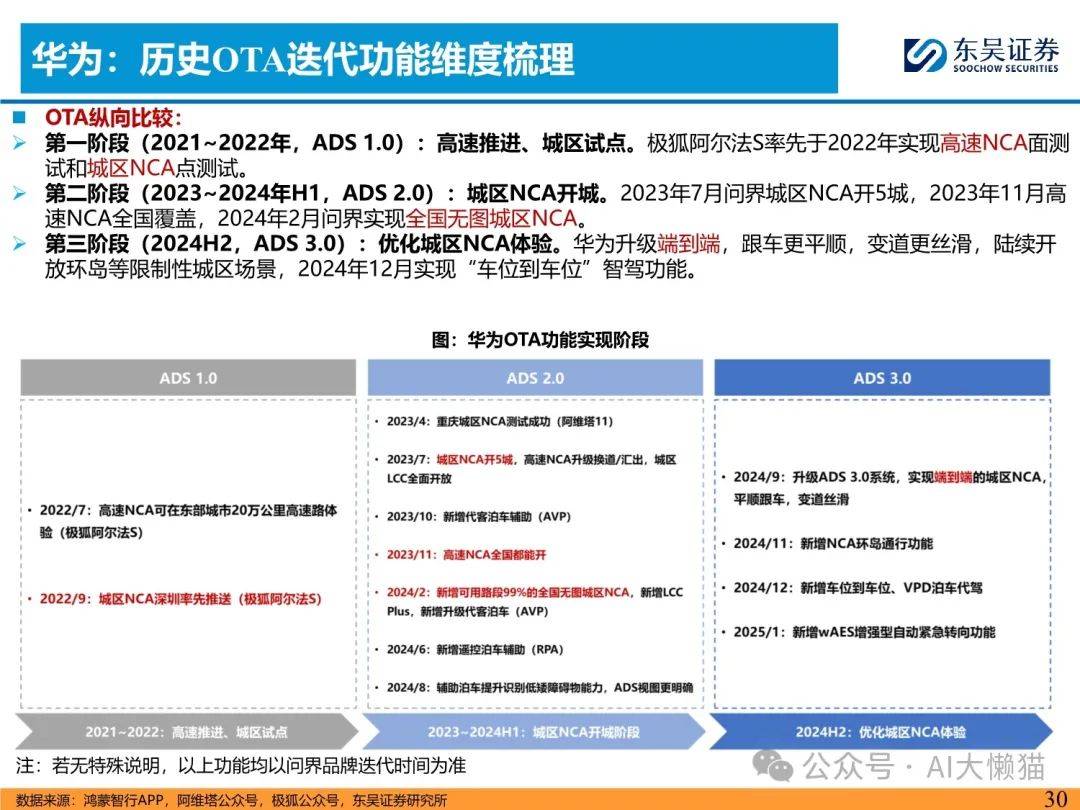Click the arrow "2023~2024H1: 城区NCA开城阶段"
1080x810 pixels.
point(534,731)
